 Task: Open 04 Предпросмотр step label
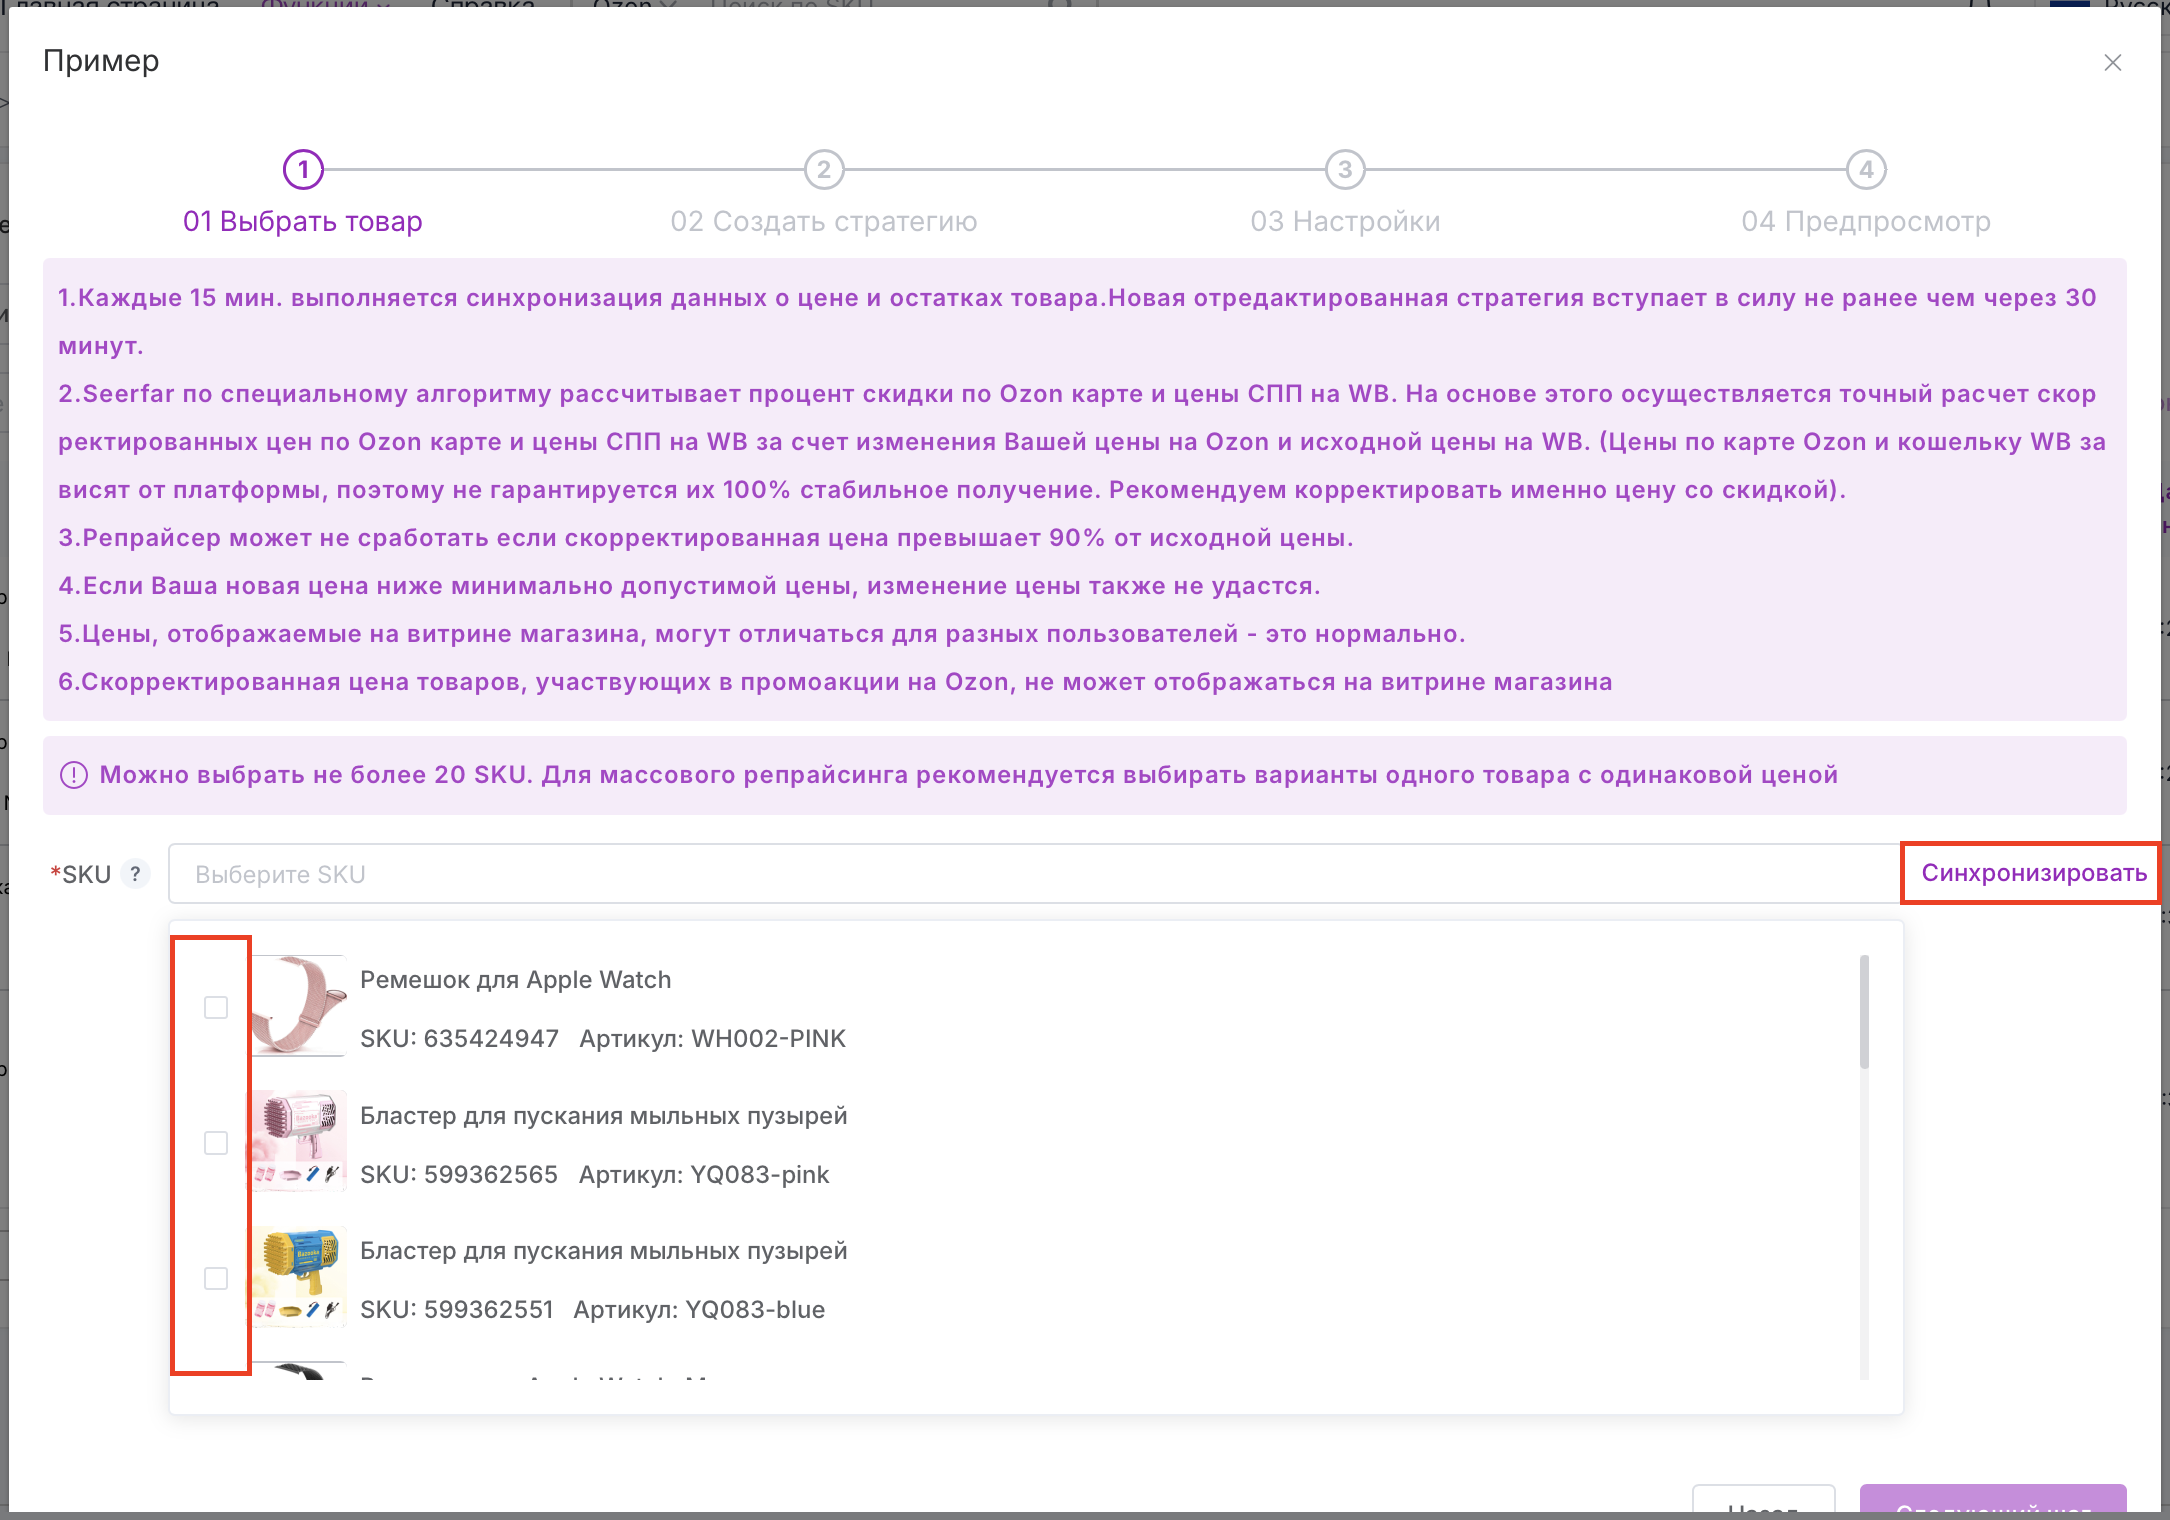coord(1866,221)
